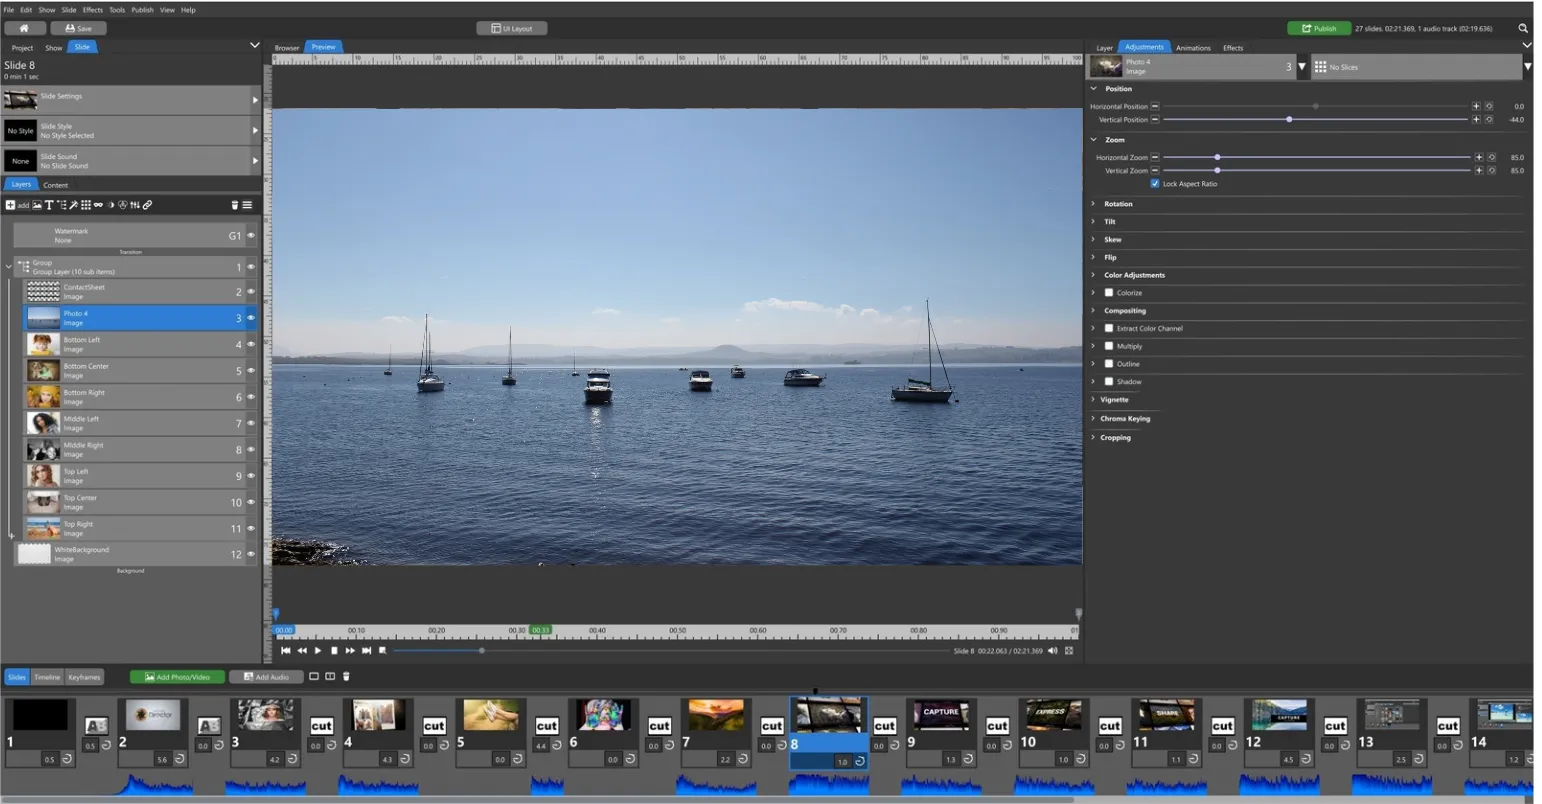
Task: Select slide 5 thumbnail in slide list
Action: click(491, 715)
